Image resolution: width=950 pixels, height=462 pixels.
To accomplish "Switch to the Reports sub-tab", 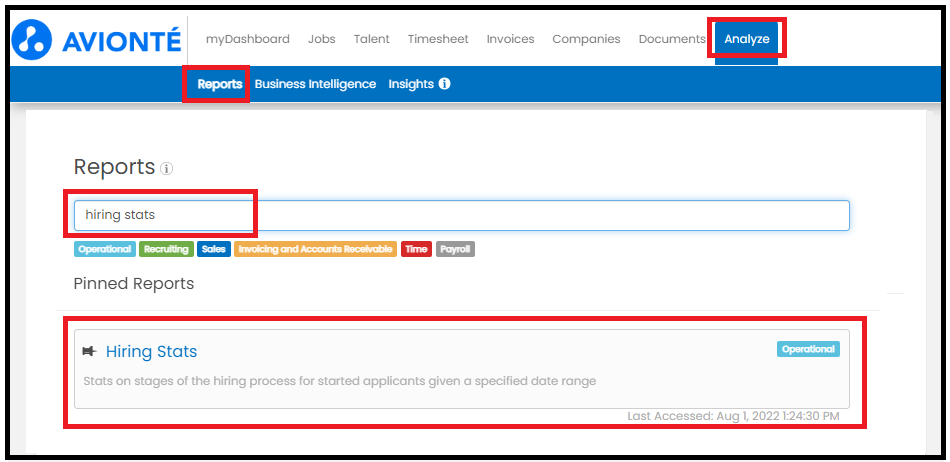I will 219,84.
